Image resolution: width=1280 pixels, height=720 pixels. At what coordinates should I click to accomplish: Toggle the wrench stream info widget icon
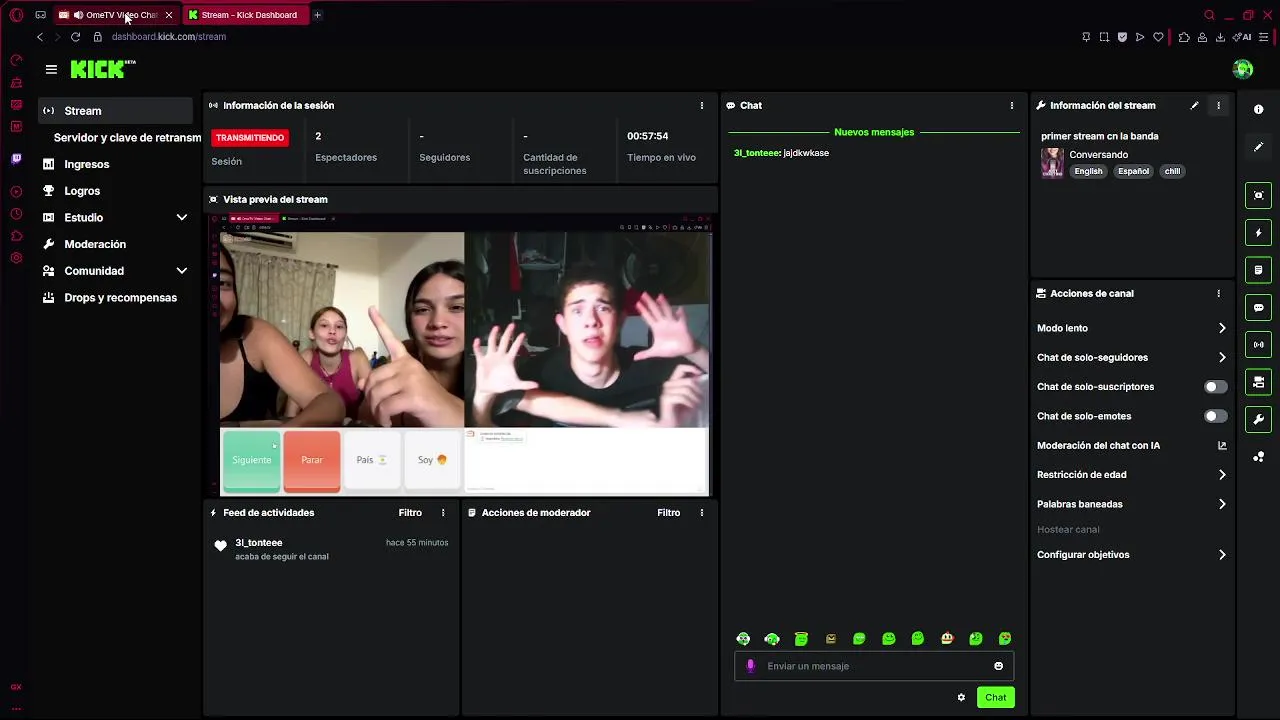[x=1258, y=419]
